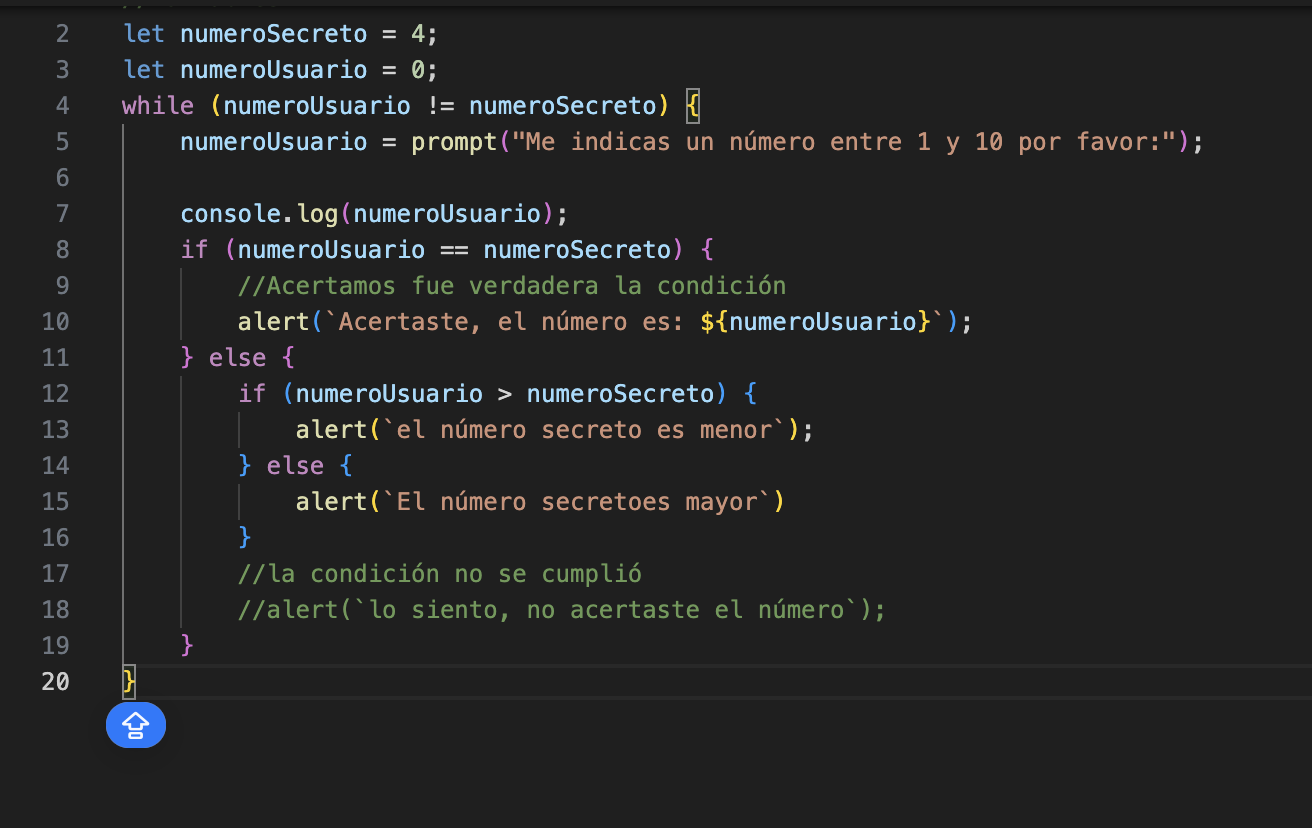Screen dimensions: 1312x828
Task: Click the closing brace on line 19
Action: coord(187,646)
